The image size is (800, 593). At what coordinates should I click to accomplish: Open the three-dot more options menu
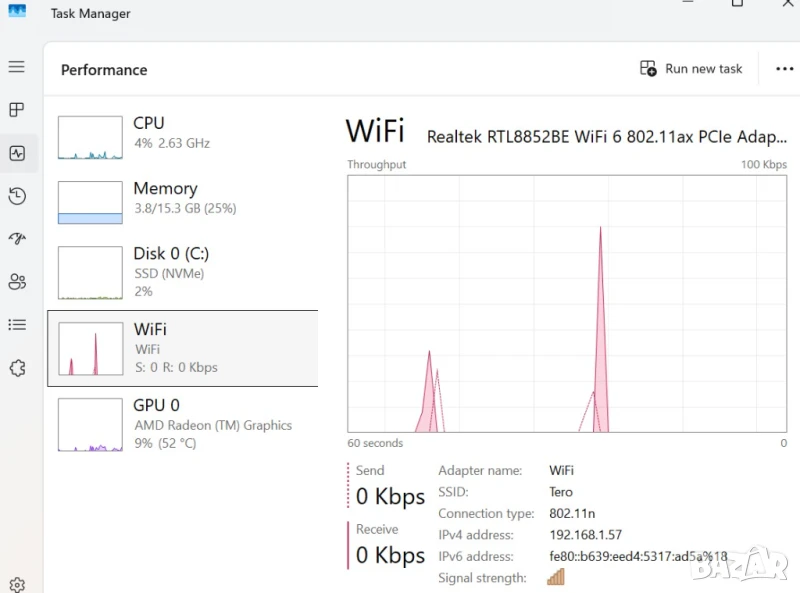(785, 69)
